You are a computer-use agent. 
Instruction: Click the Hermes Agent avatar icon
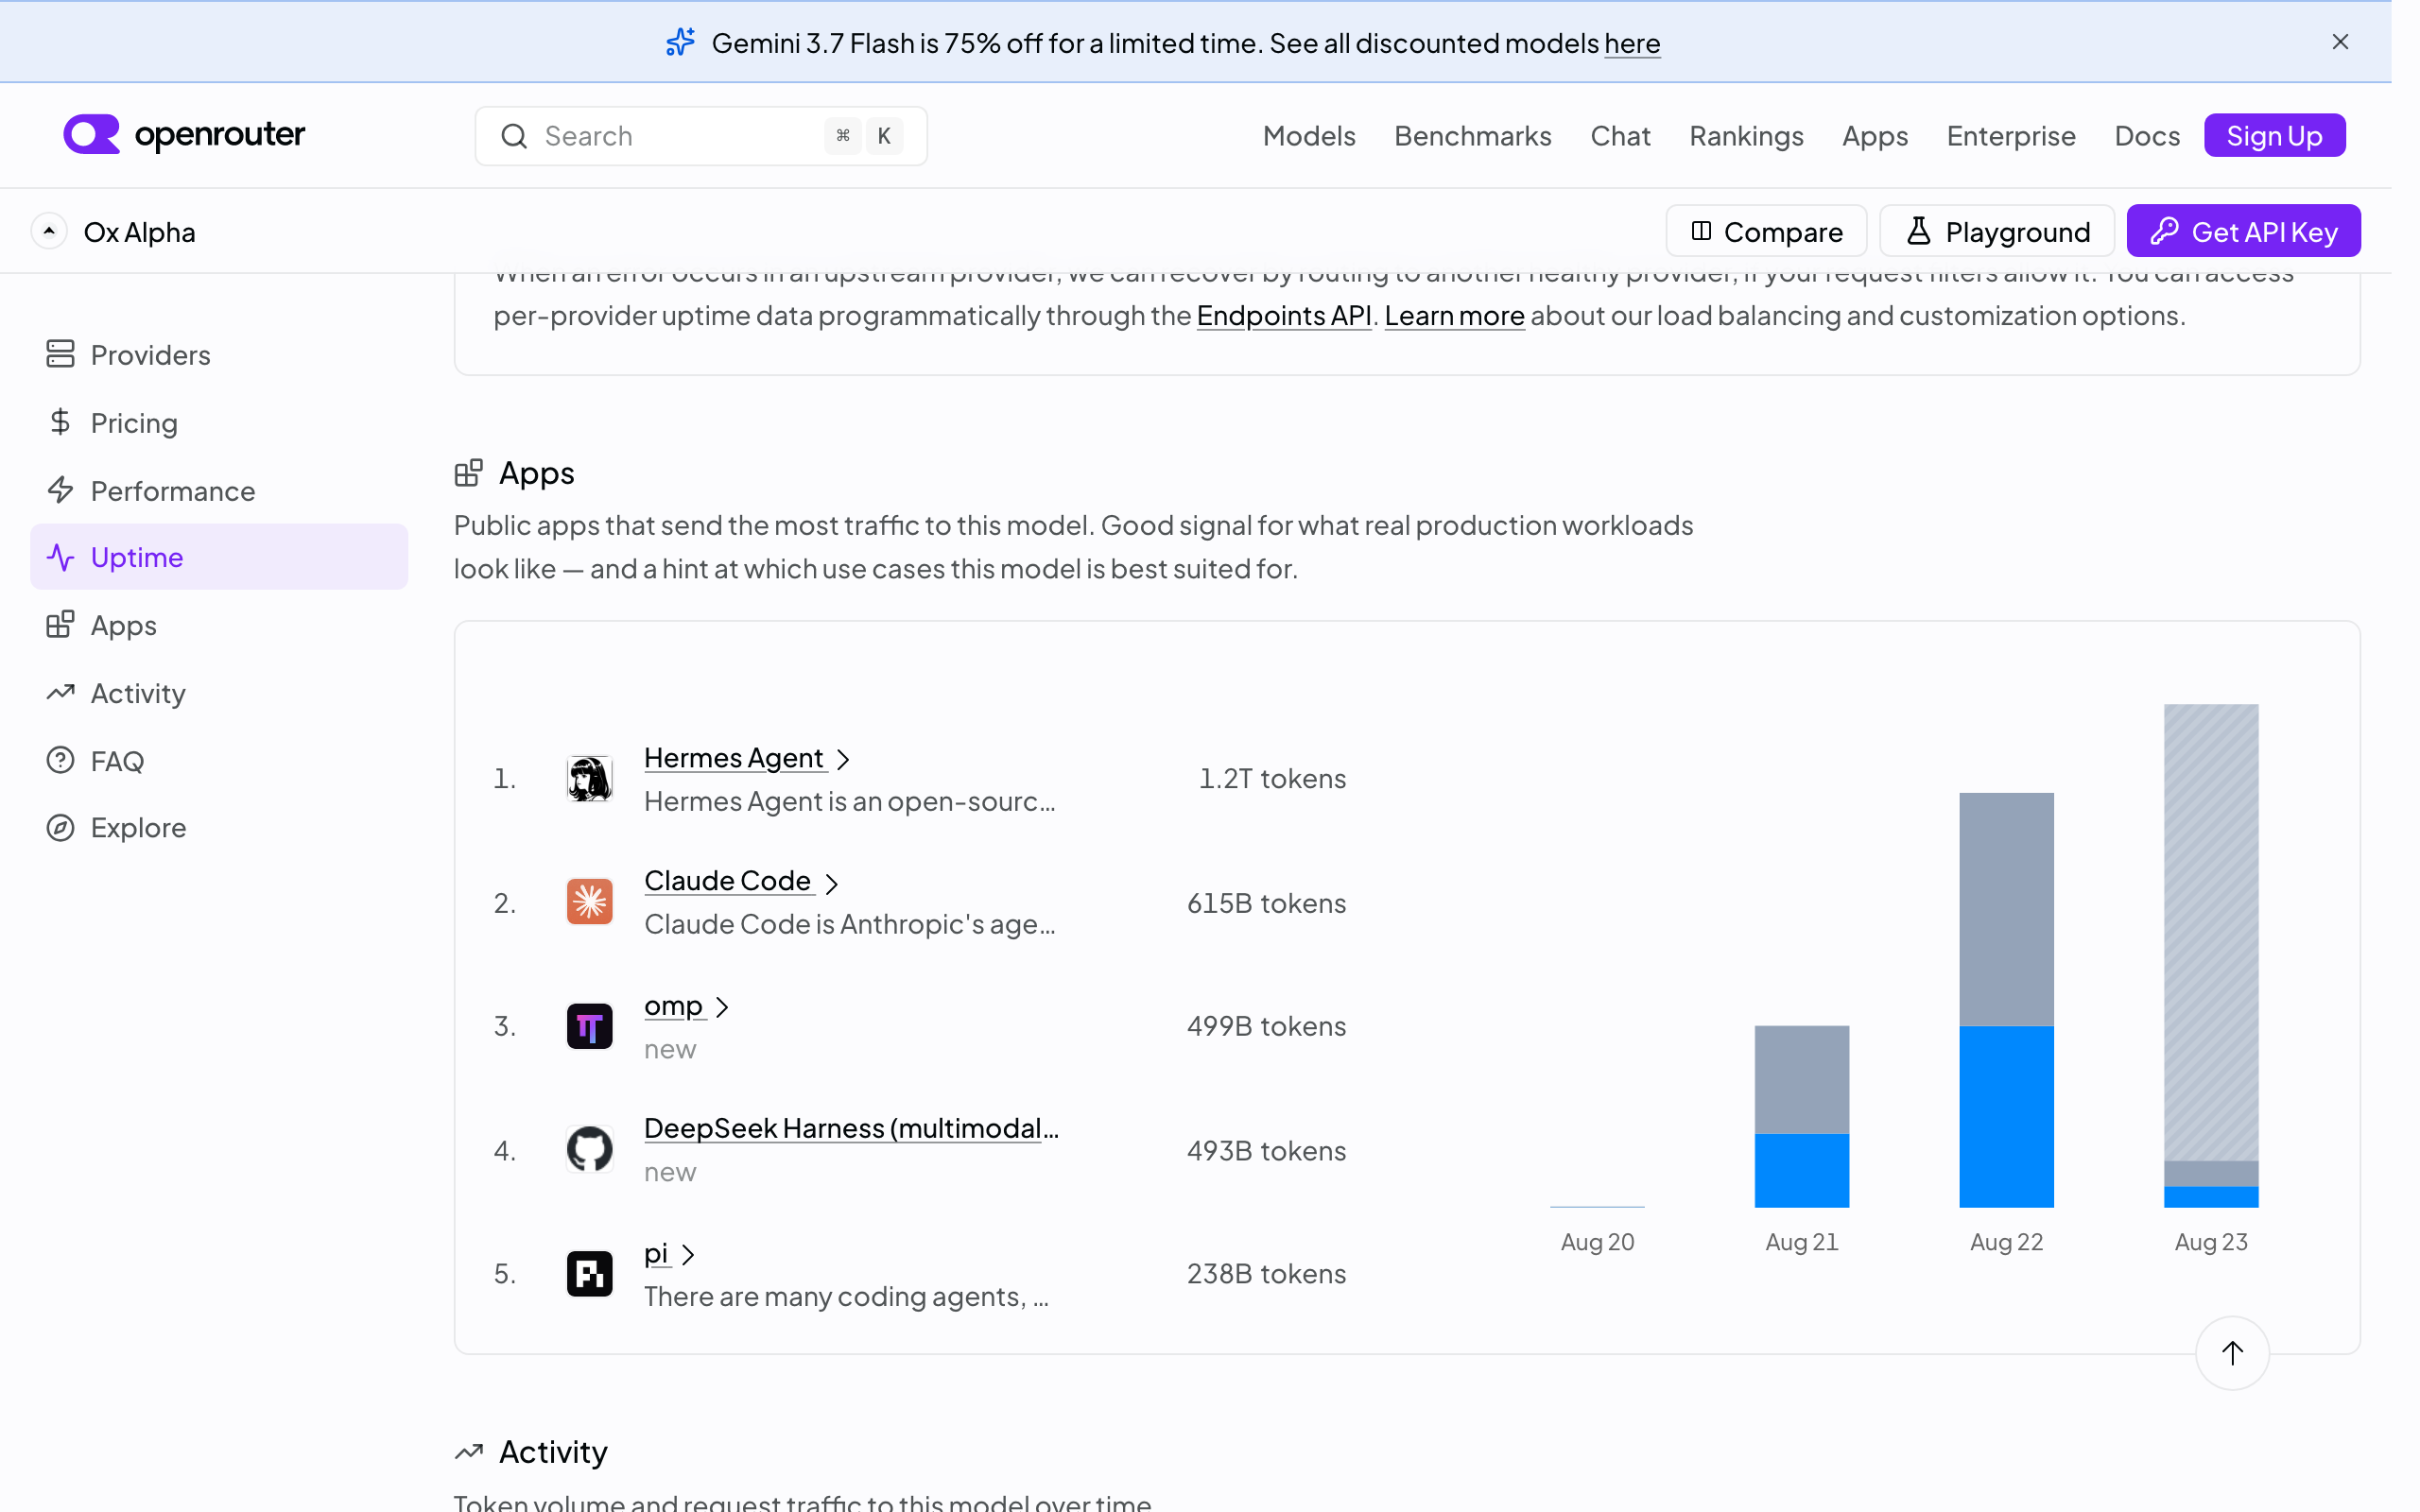click(589, 779)
